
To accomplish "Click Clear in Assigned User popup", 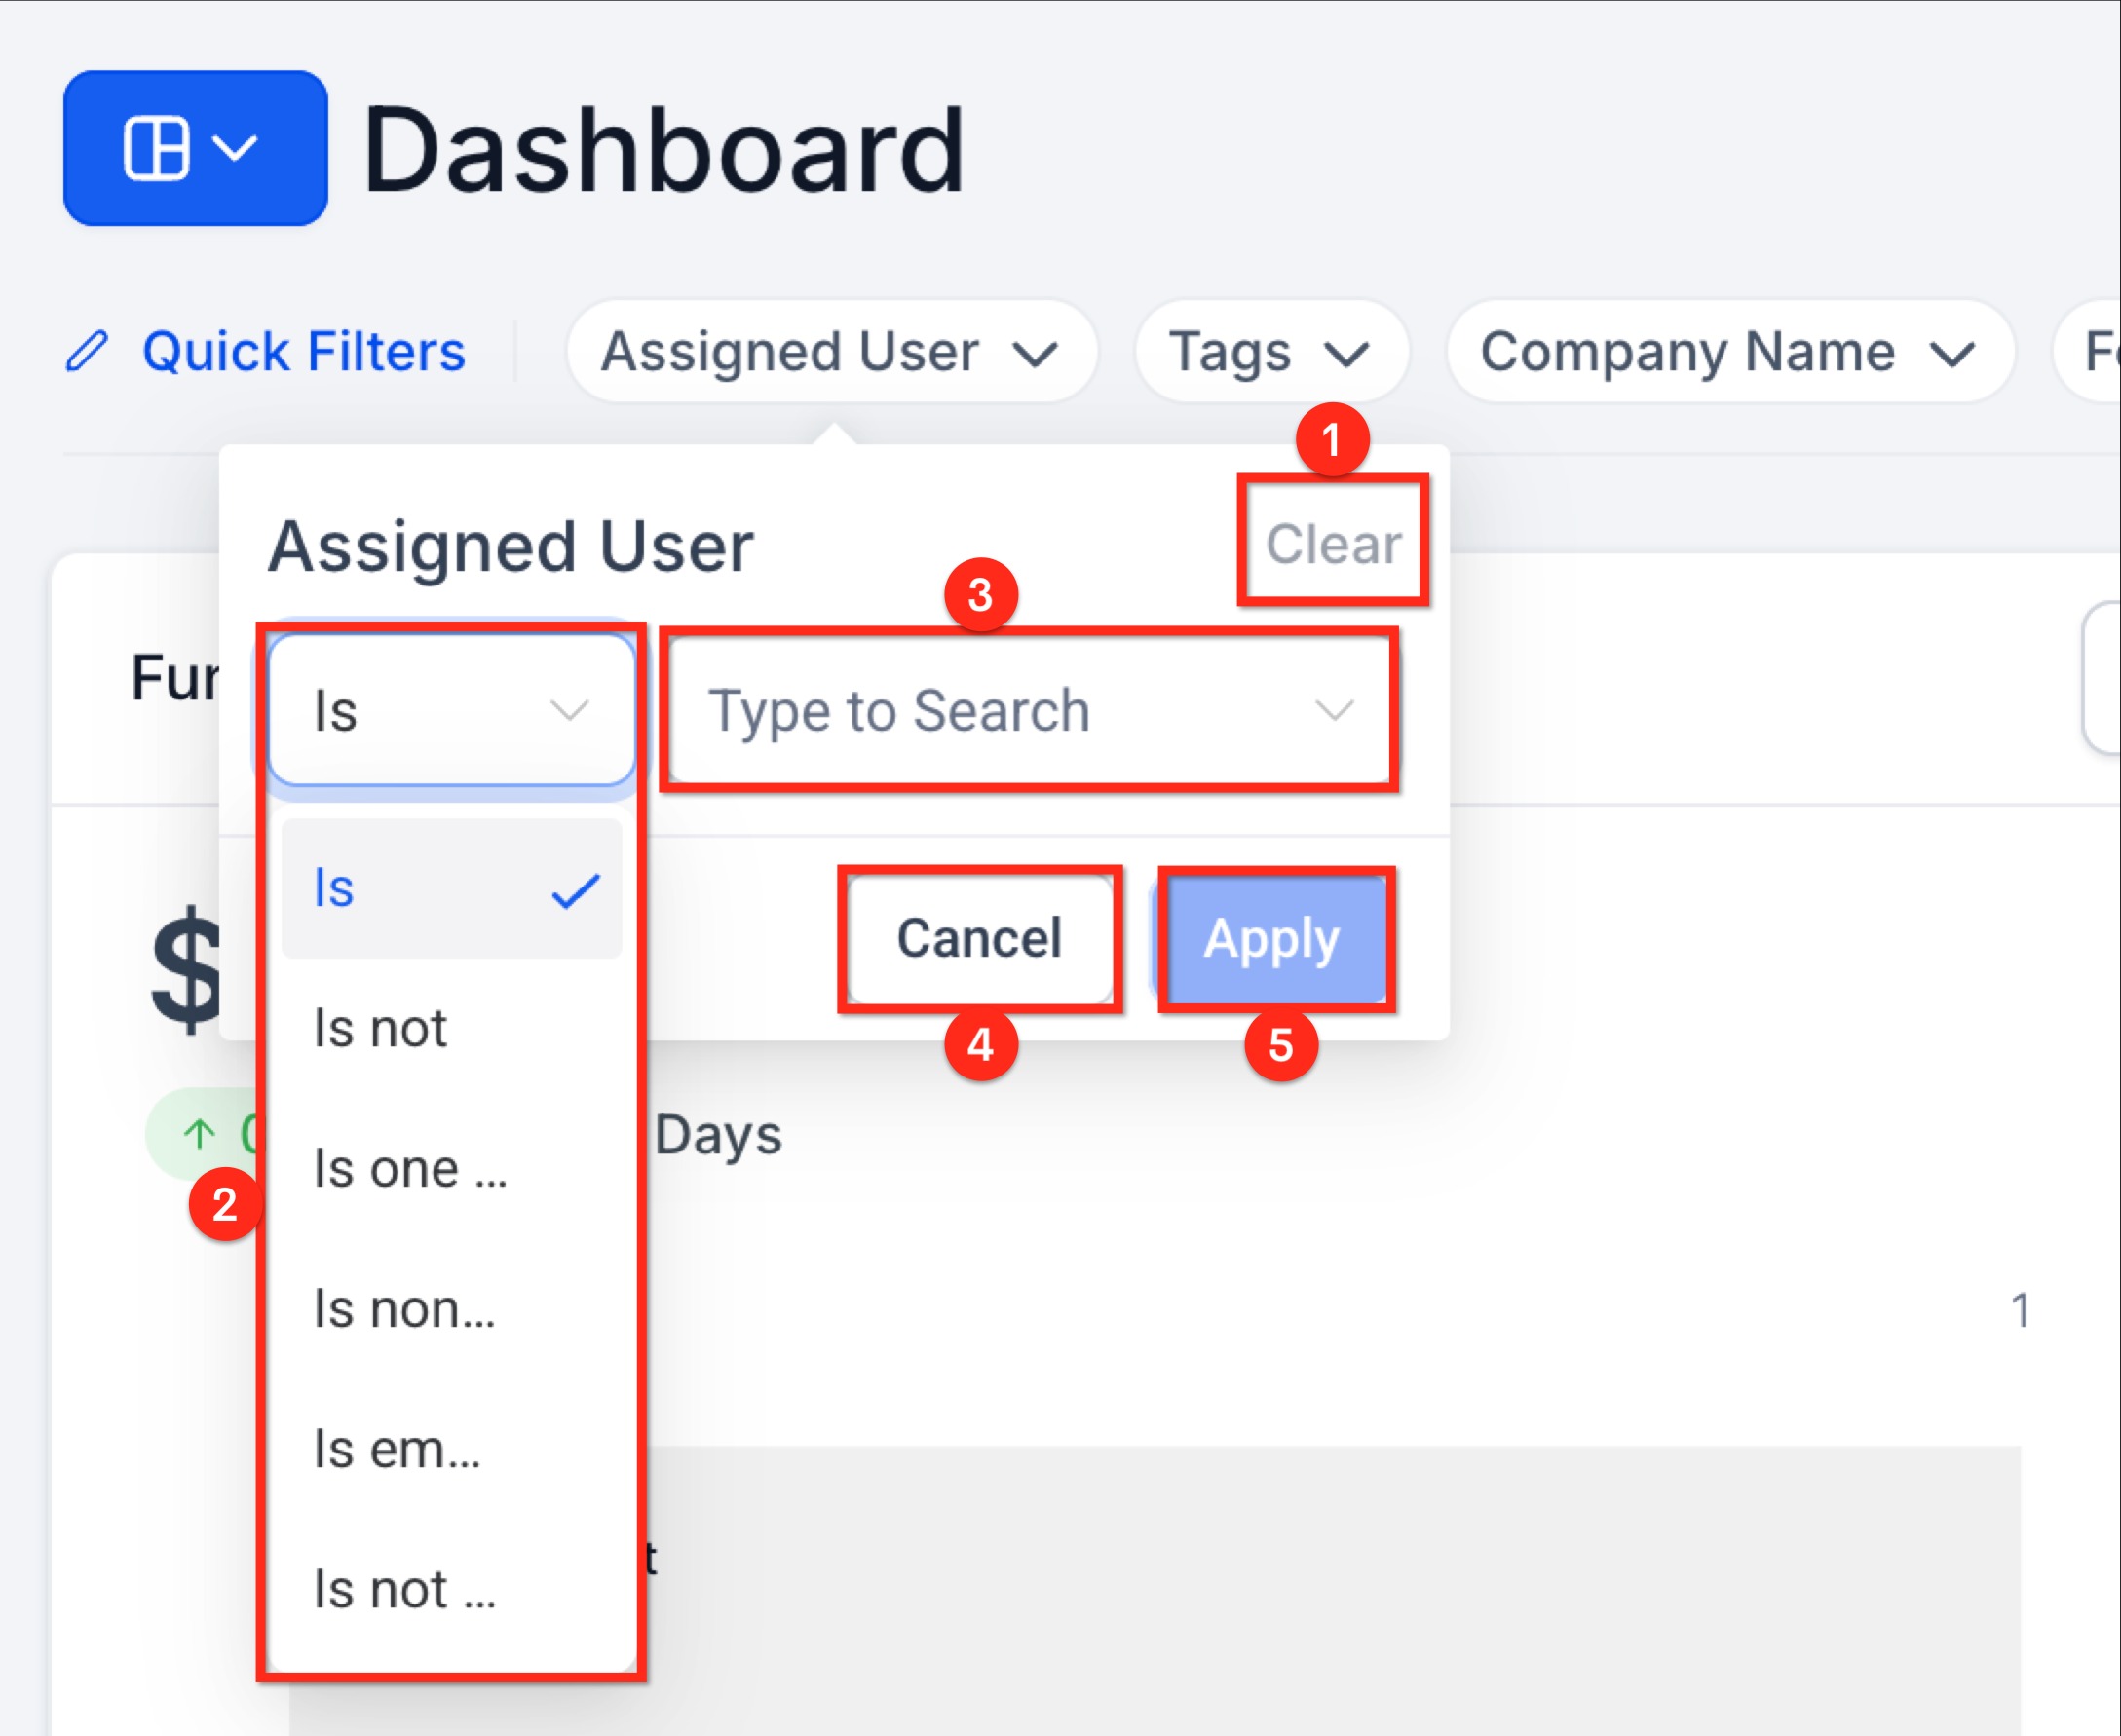I will (x=1333, y=544).
